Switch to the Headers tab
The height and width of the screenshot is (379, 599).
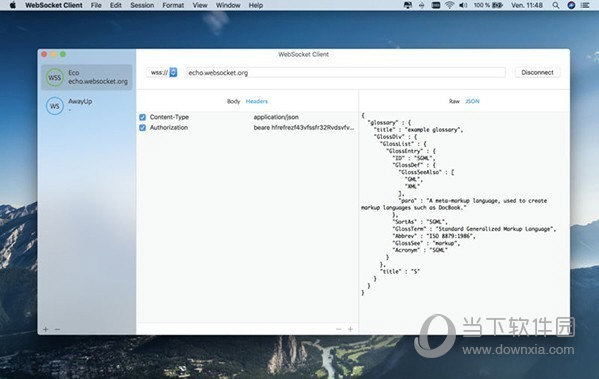coord(256,101)
